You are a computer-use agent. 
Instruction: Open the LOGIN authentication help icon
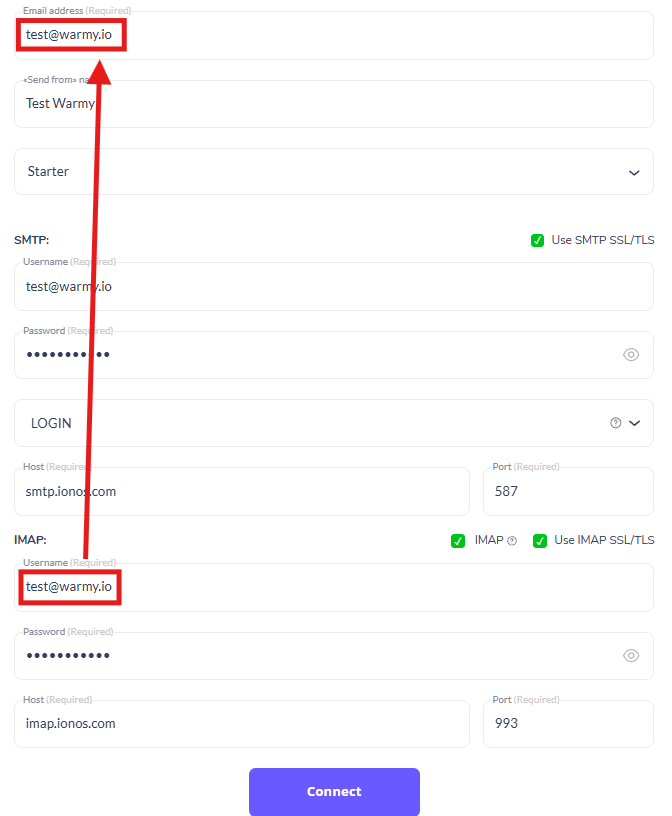(x=616, y=423)
